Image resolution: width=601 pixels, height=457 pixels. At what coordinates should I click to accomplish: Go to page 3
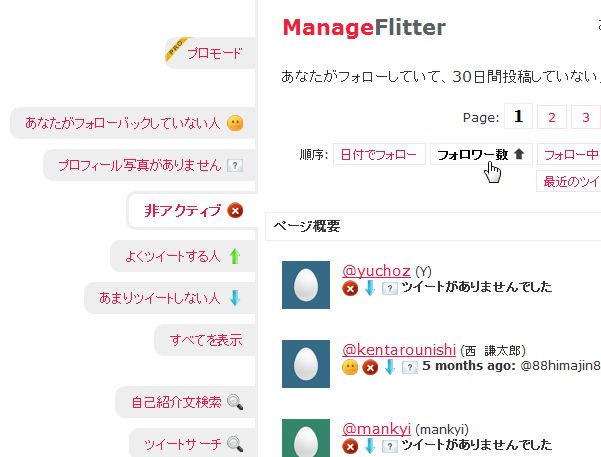click(x=586, y=117)
